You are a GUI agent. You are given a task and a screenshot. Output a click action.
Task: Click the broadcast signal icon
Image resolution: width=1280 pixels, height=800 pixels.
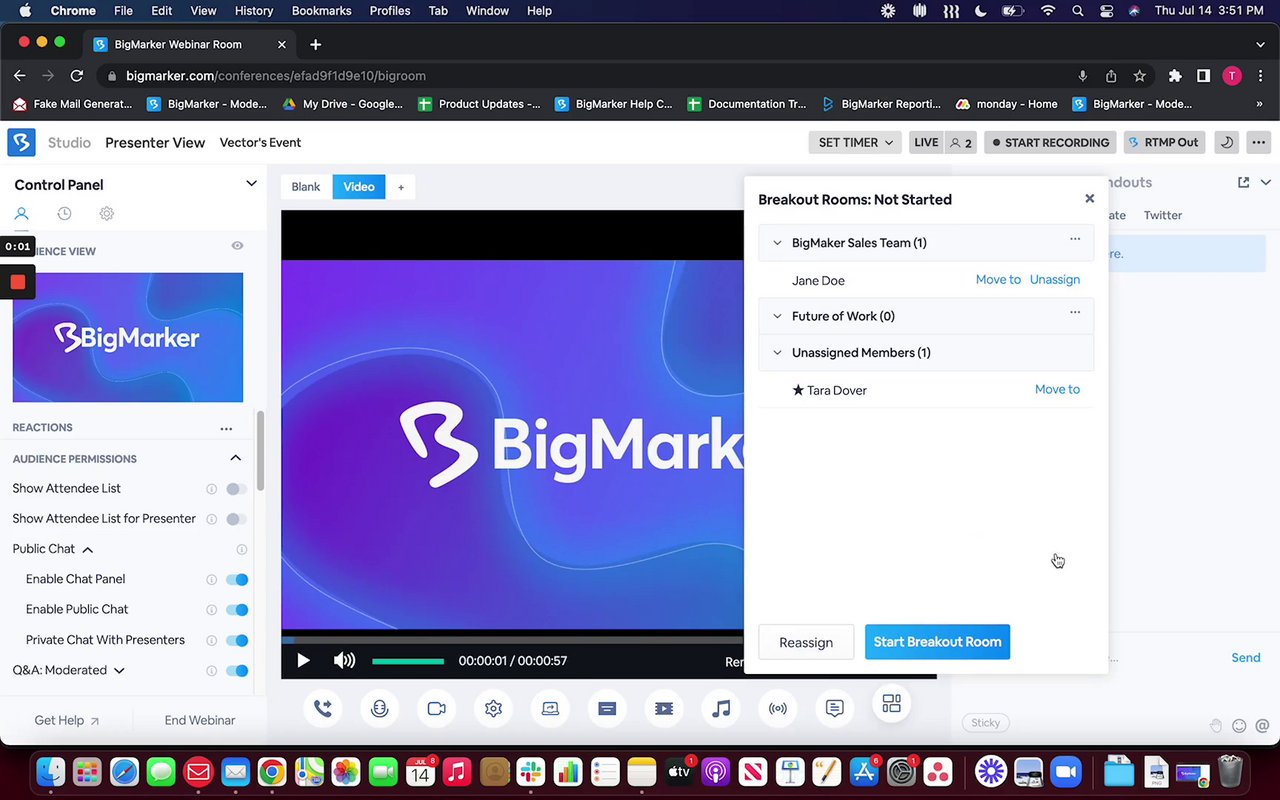tap(778, 709)
